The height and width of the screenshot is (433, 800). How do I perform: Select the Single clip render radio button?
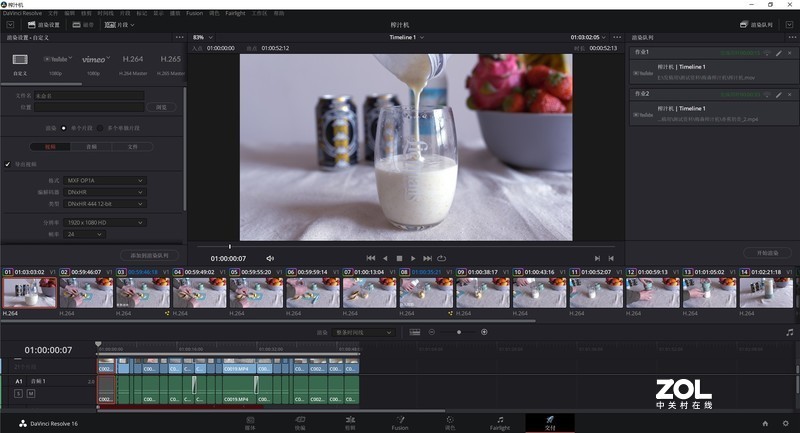coord(64,128)
